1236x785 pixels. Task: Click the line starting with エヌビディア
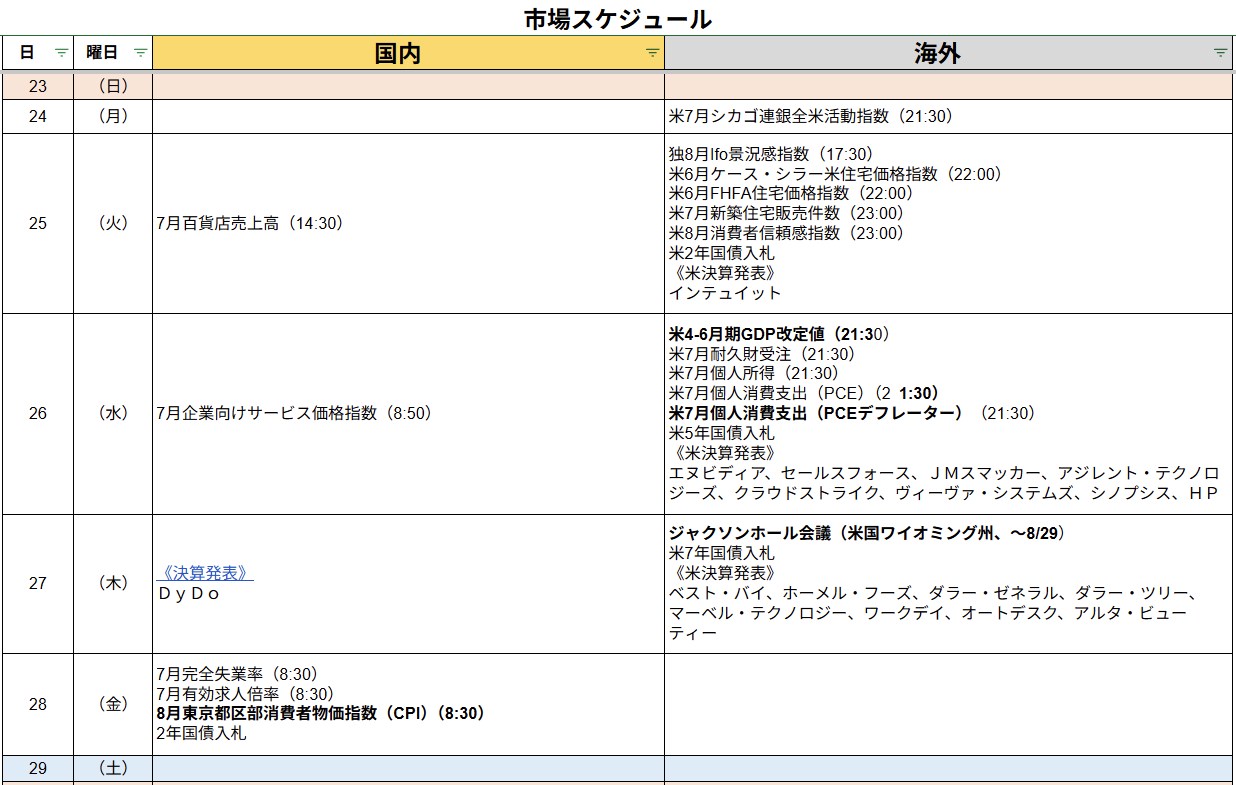(x=944, y=473)
